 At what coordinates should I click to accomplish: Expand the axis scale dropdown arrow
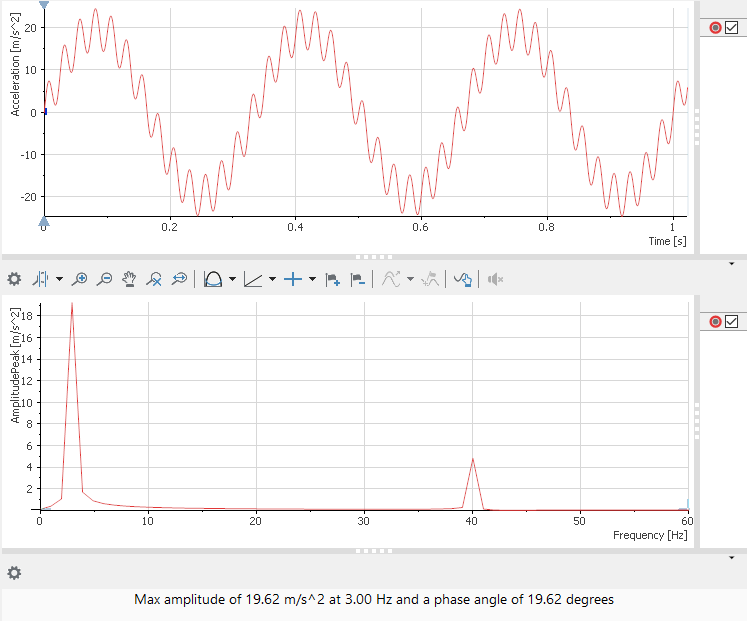click(272, 279)
